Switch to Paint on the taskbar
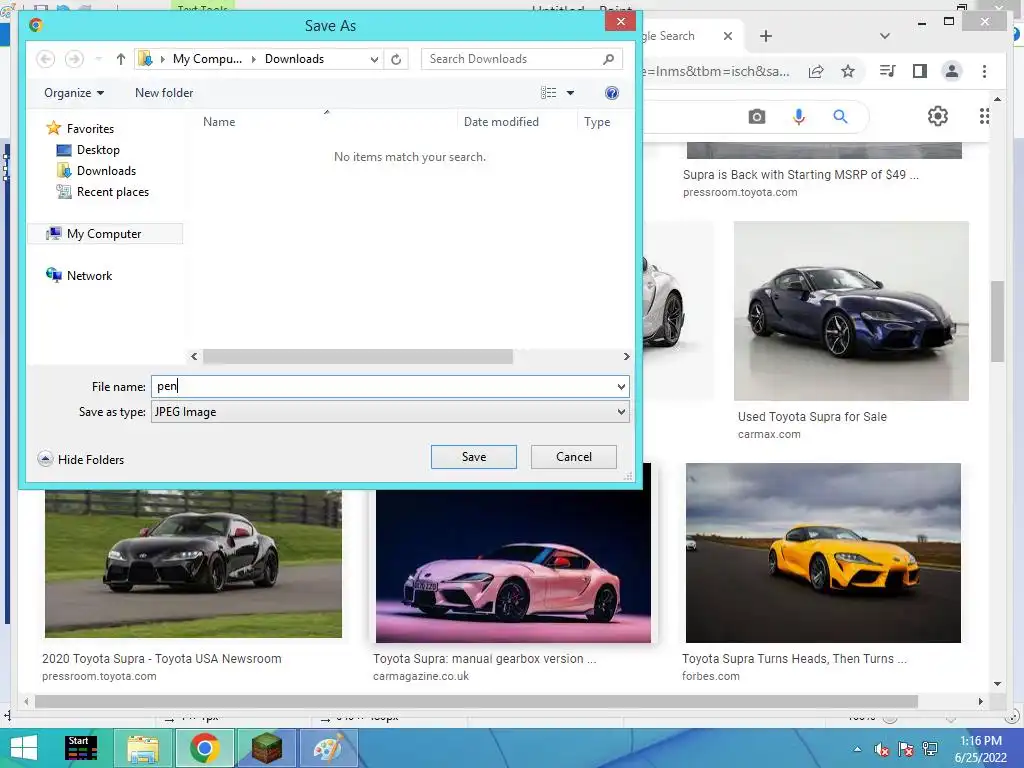The height and width of the screenshot is (768, 1024). 328,748
